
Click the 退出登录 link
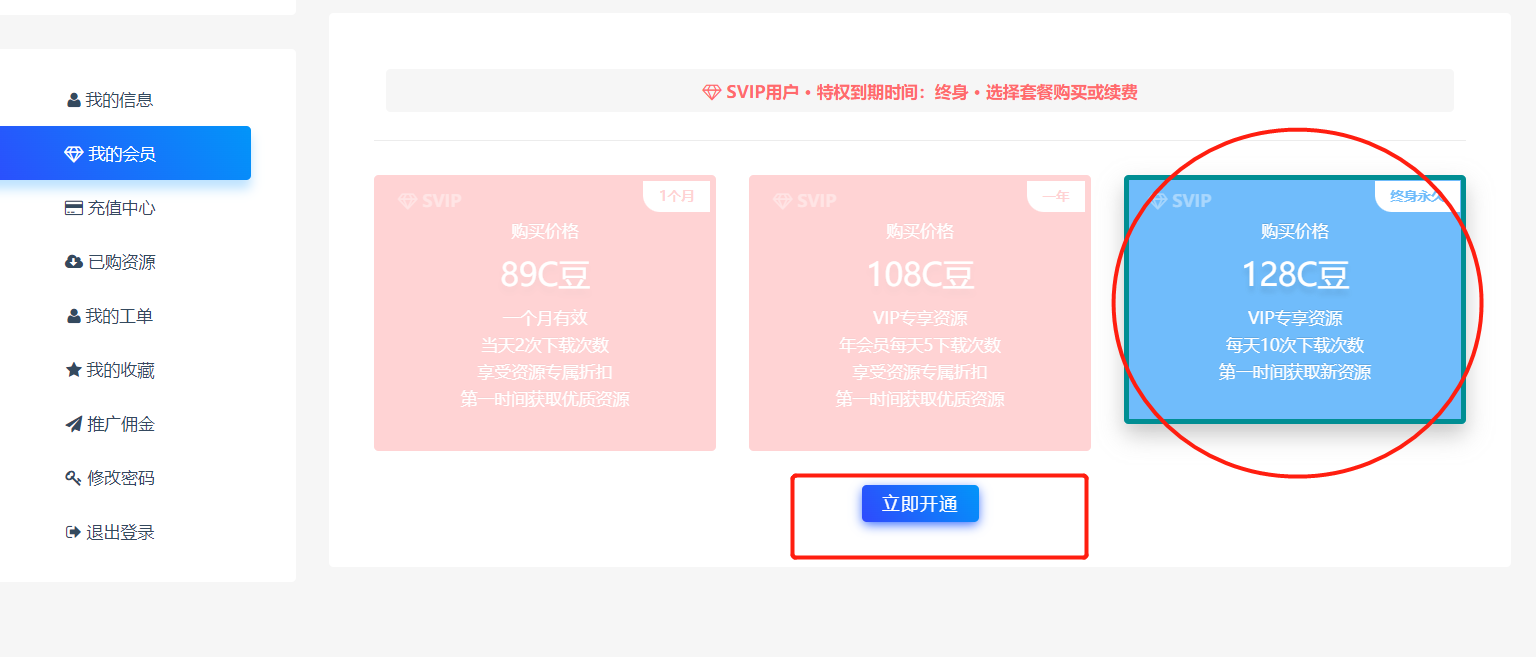coord(110,532)
